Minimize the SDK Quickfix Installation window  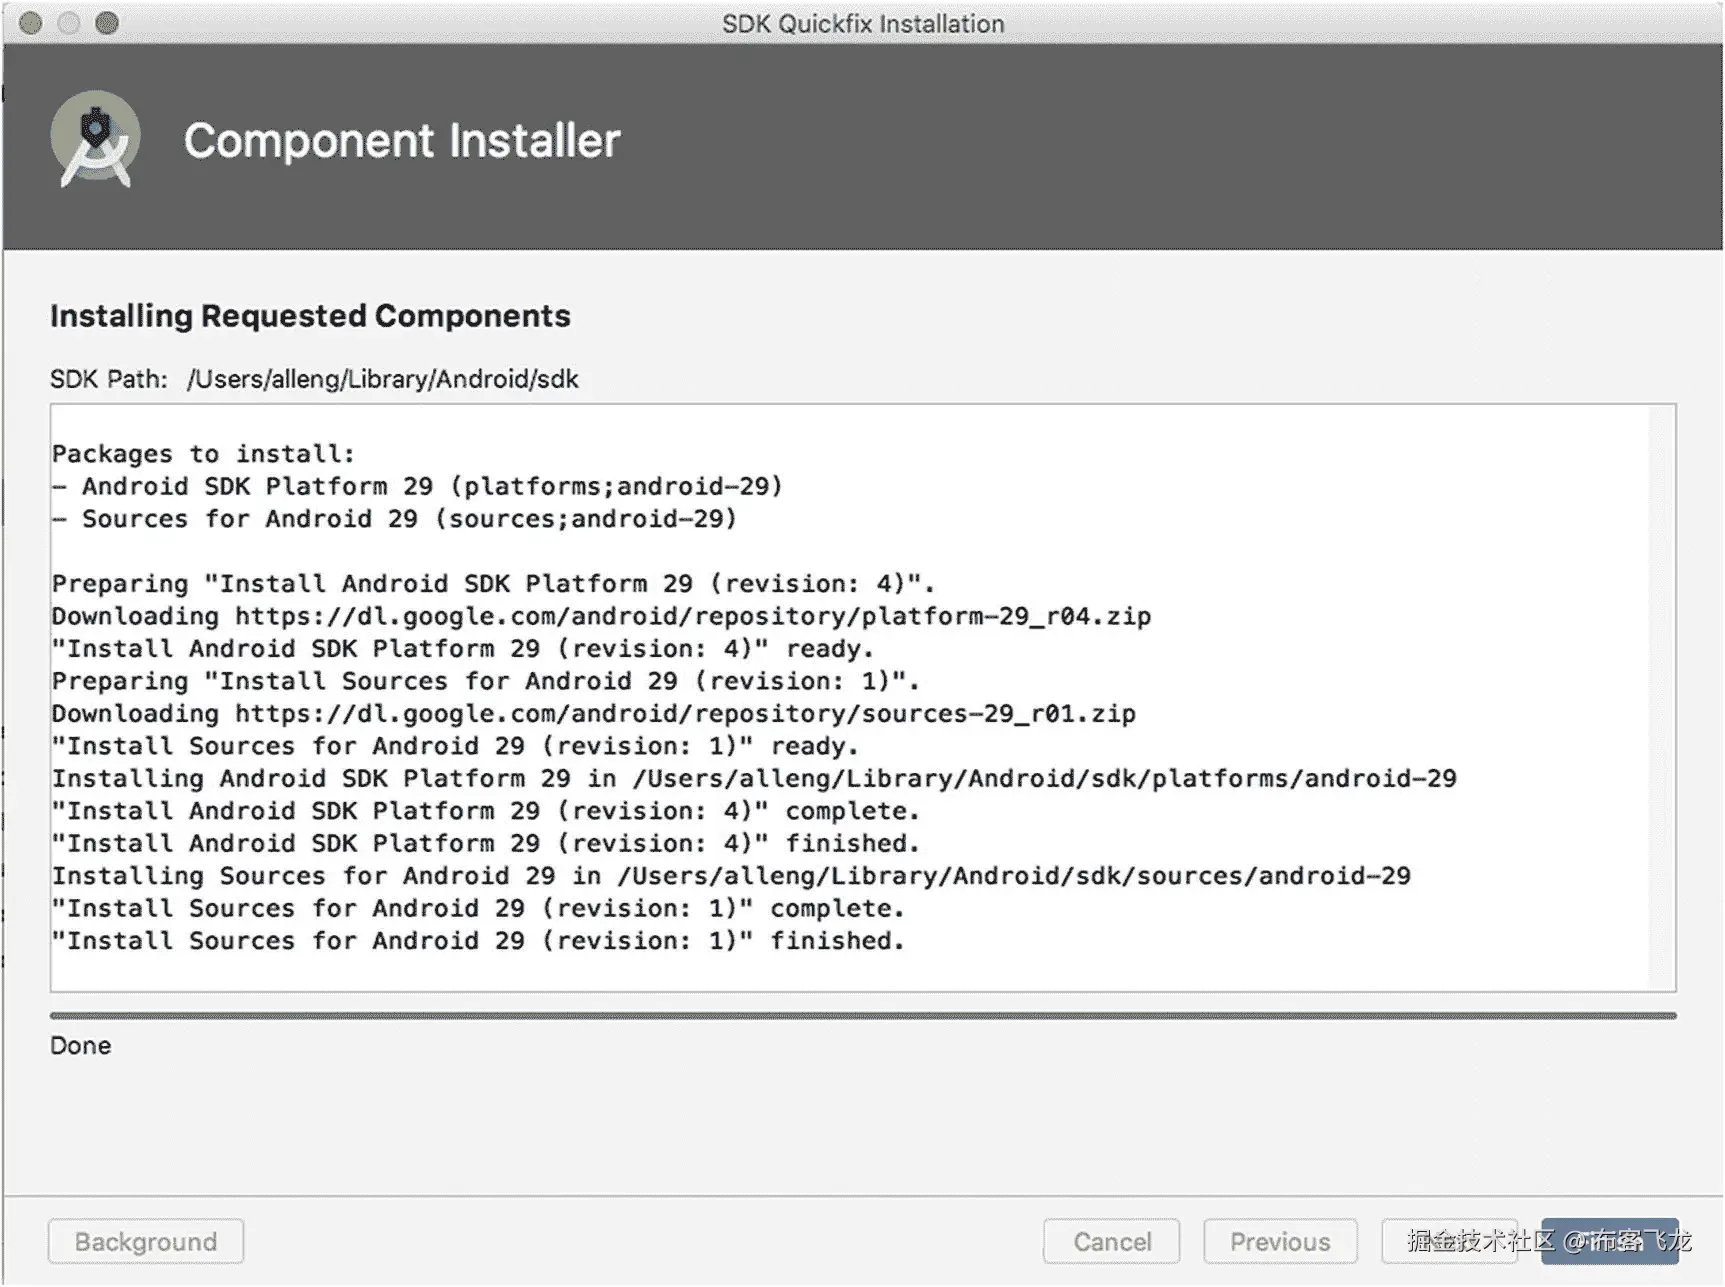pyautogui.click(x=69, y=23)
